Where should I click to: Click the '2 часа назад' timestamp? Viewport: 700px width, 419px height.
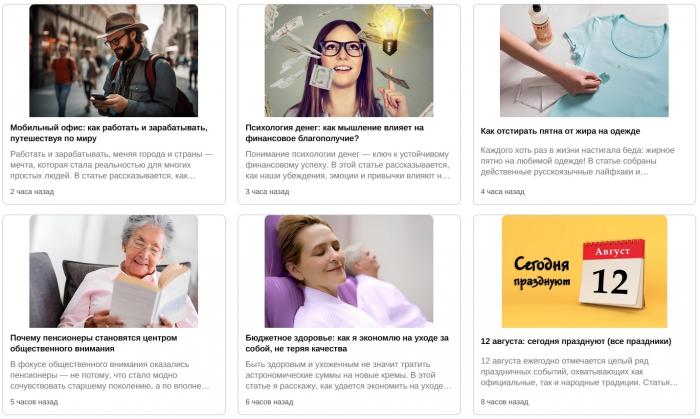coord(32,191)
